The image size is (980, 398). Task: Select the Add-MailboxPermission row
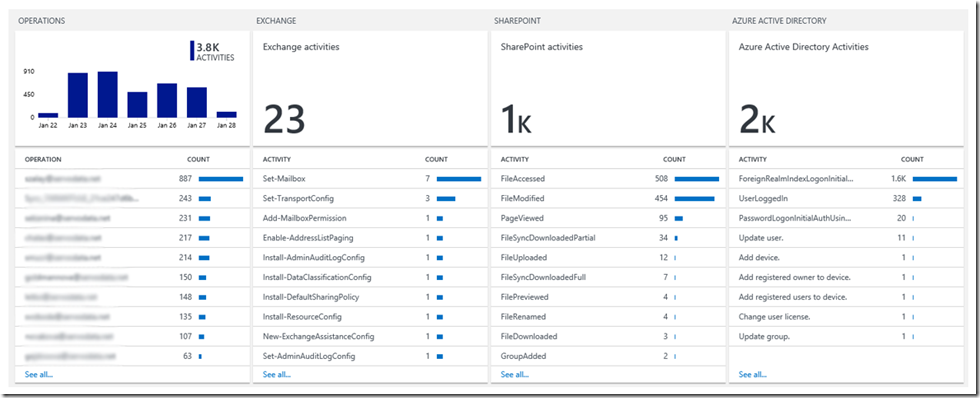370,218
